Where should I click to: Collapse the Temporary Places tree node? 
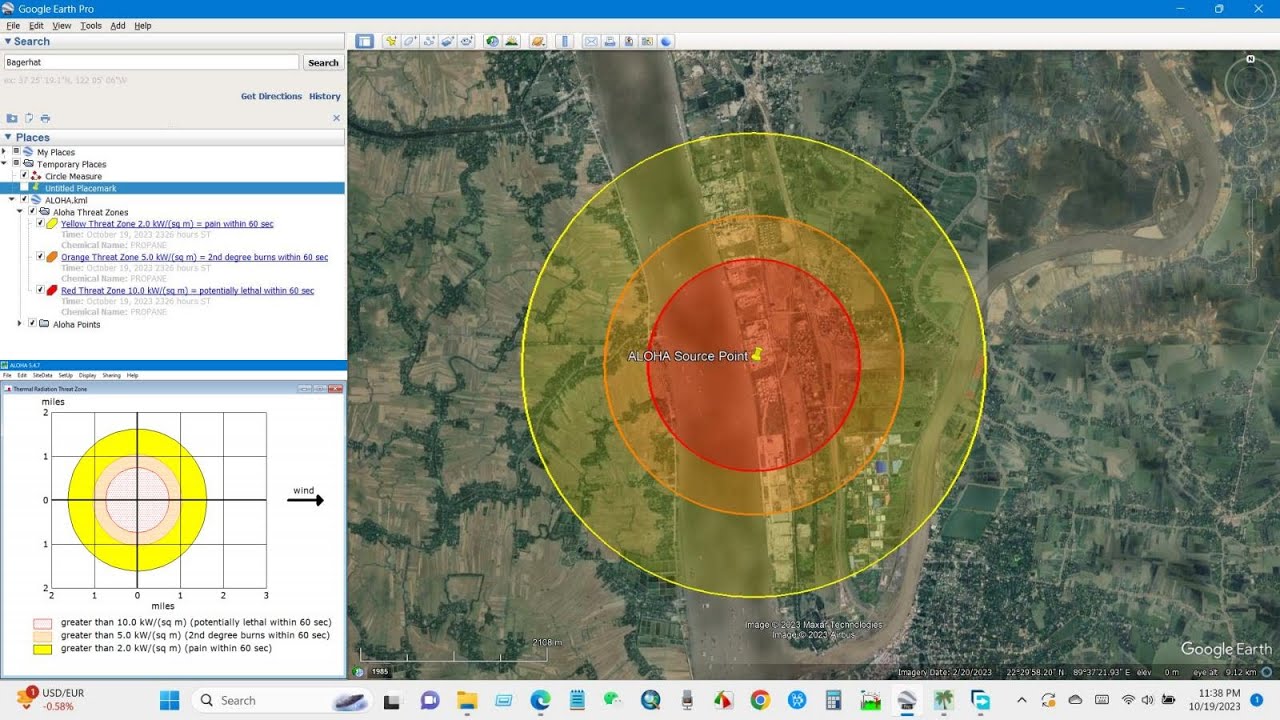(x=4, y=163)
